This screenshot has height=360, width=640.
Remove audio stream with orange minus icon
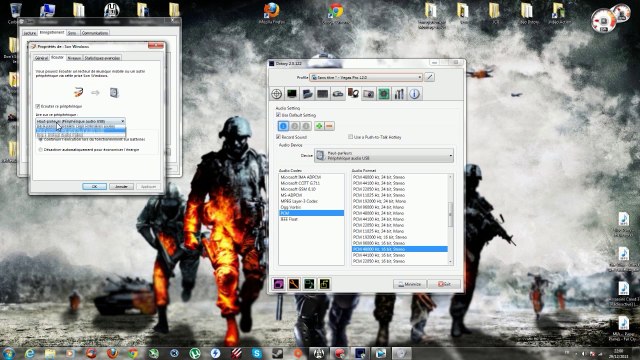(x=330, y=126)
